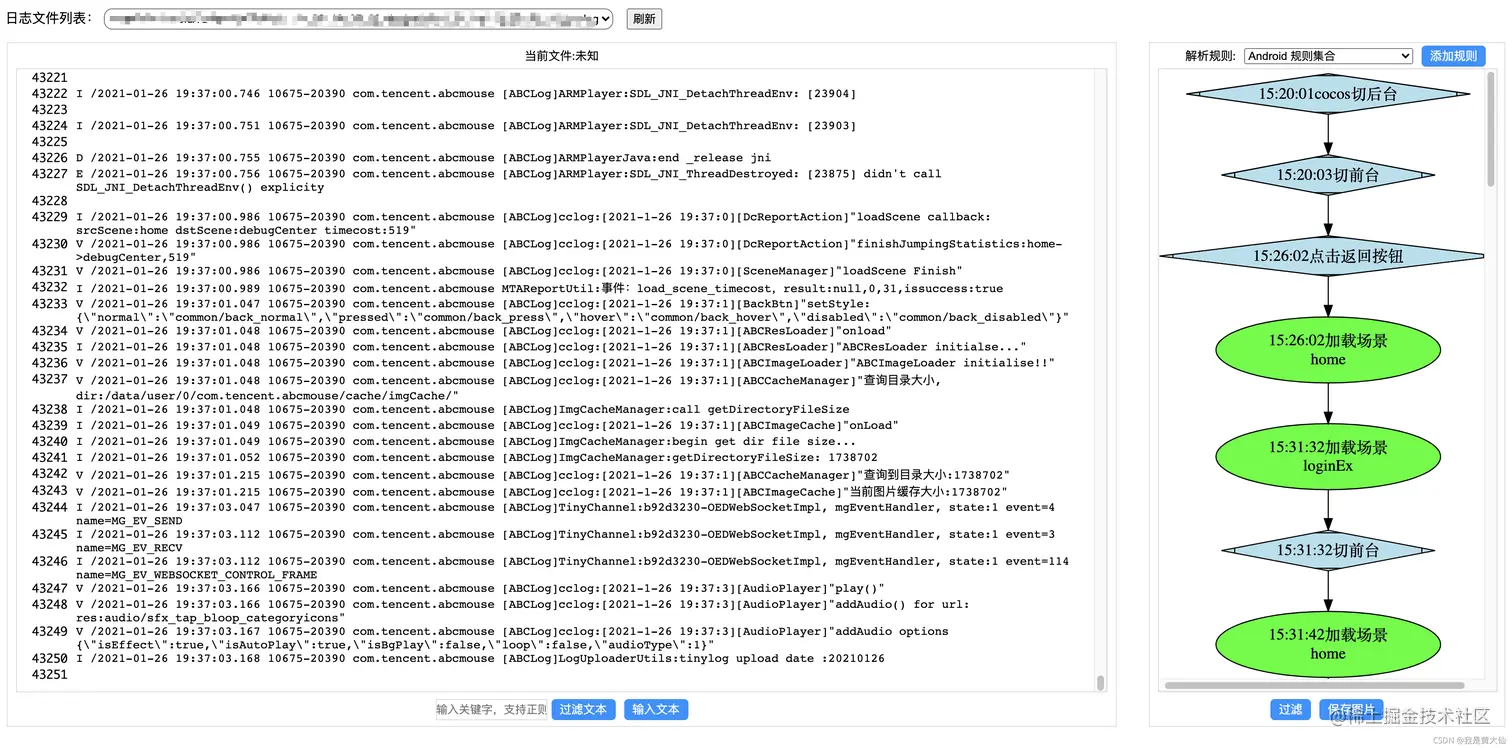This screenshot has width=1512, height=748.
Task: Click the log panel vertical scrollbar
Action: 1100,682
